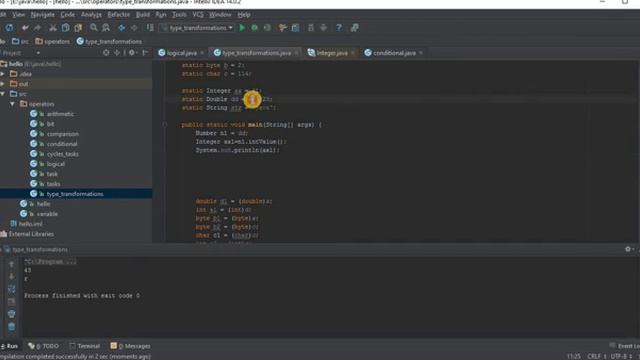Click the src breadcrumb

[x=20, y=41]
